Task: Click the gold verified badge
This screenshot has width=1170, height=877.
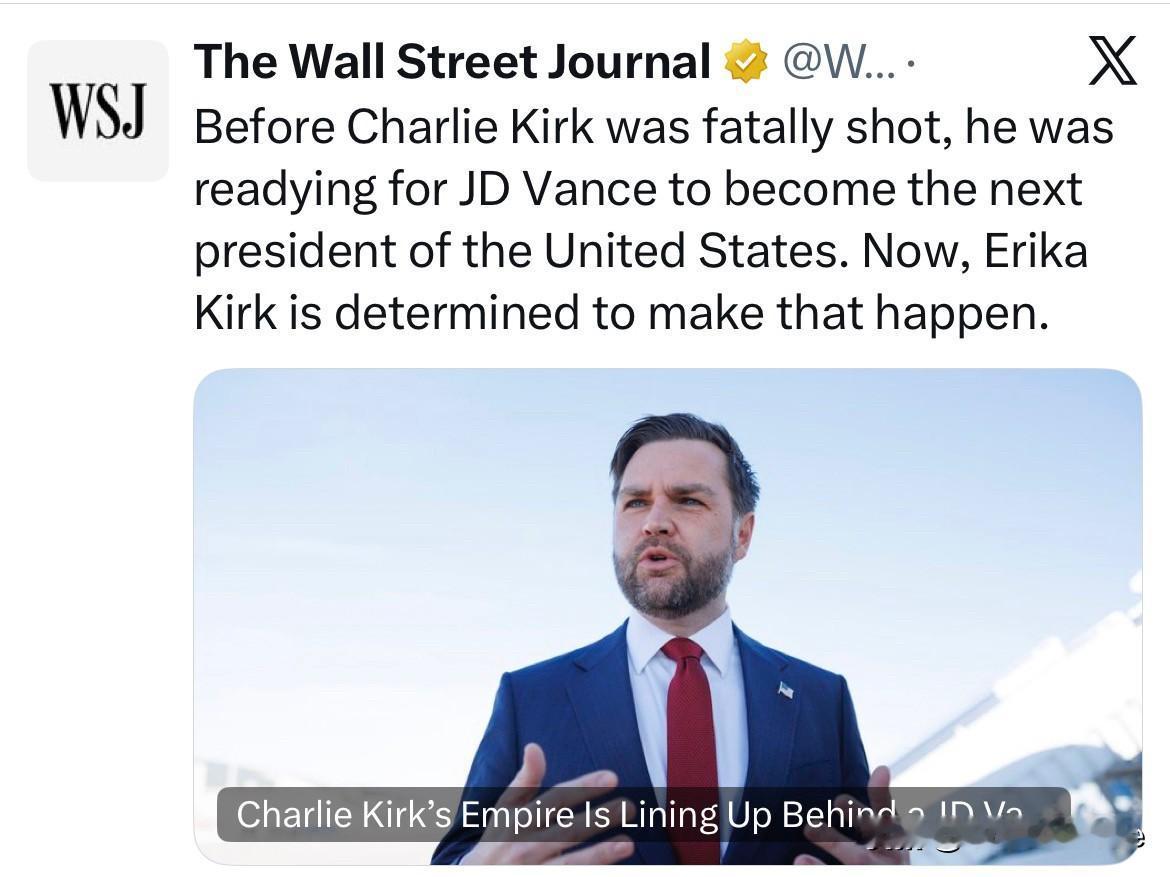Action: tap(744, 62)
